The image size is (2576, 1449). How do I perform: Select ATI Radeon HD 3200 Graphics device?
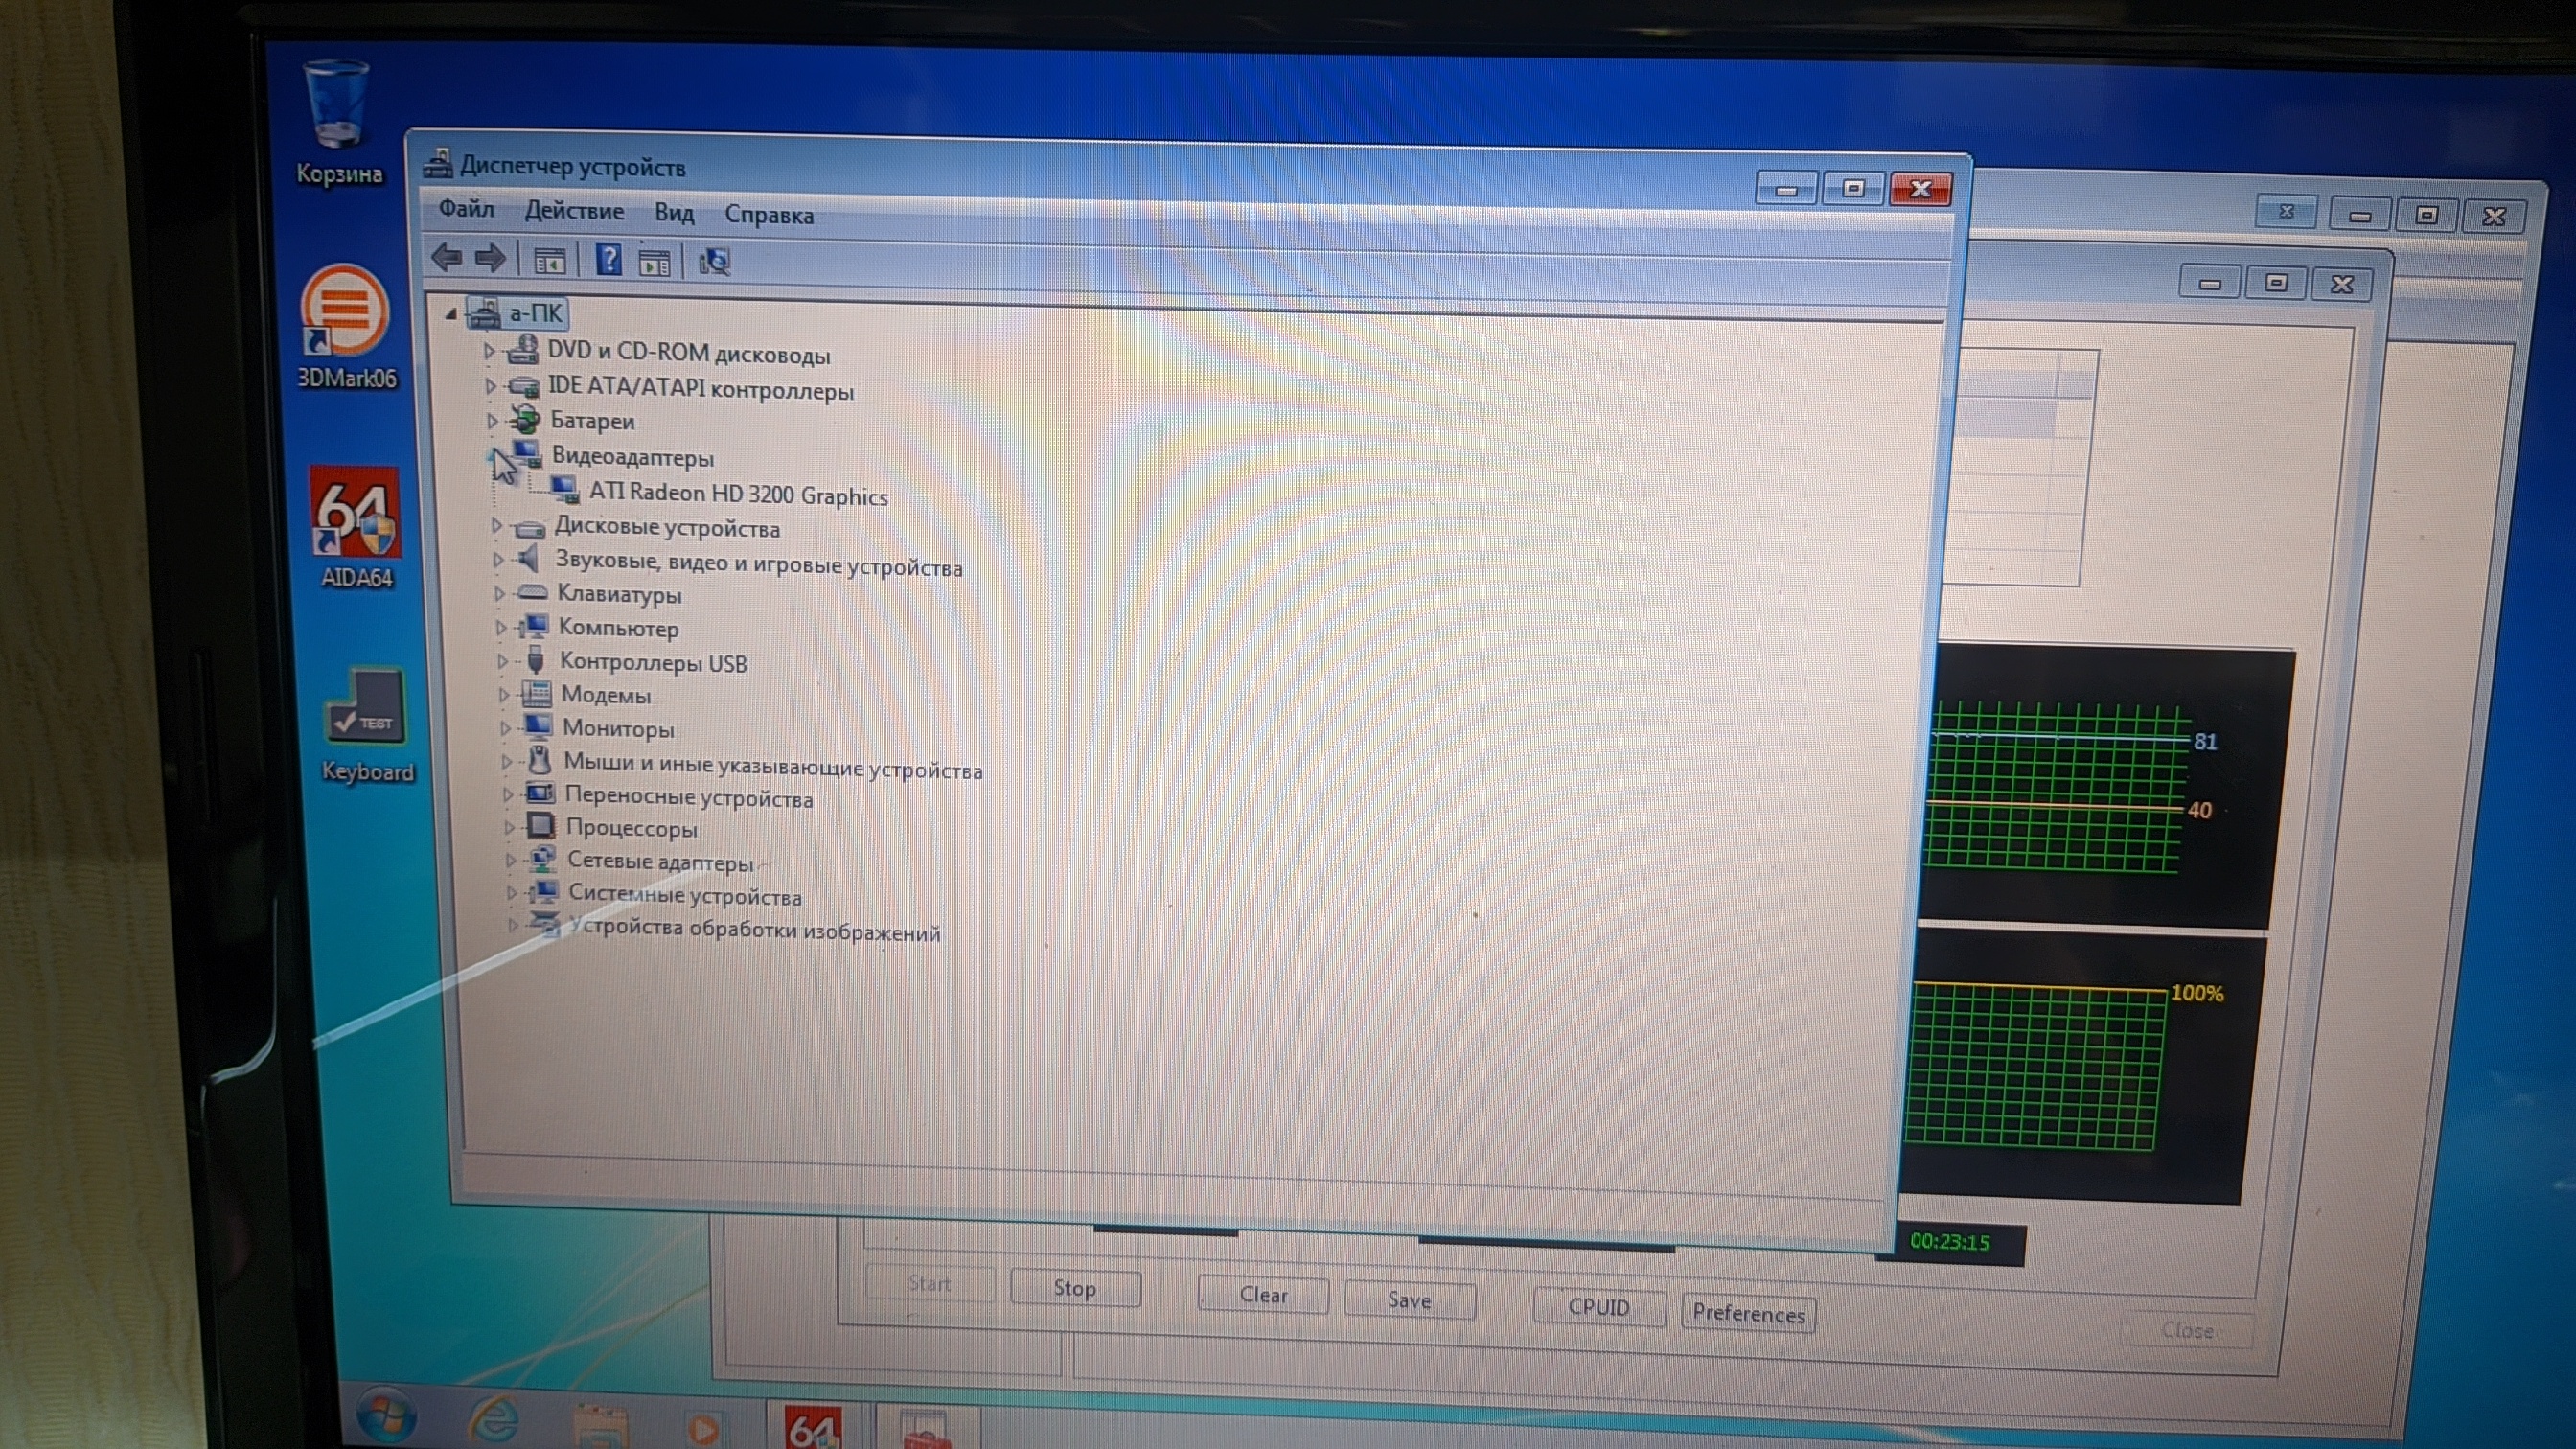point(738,494)
